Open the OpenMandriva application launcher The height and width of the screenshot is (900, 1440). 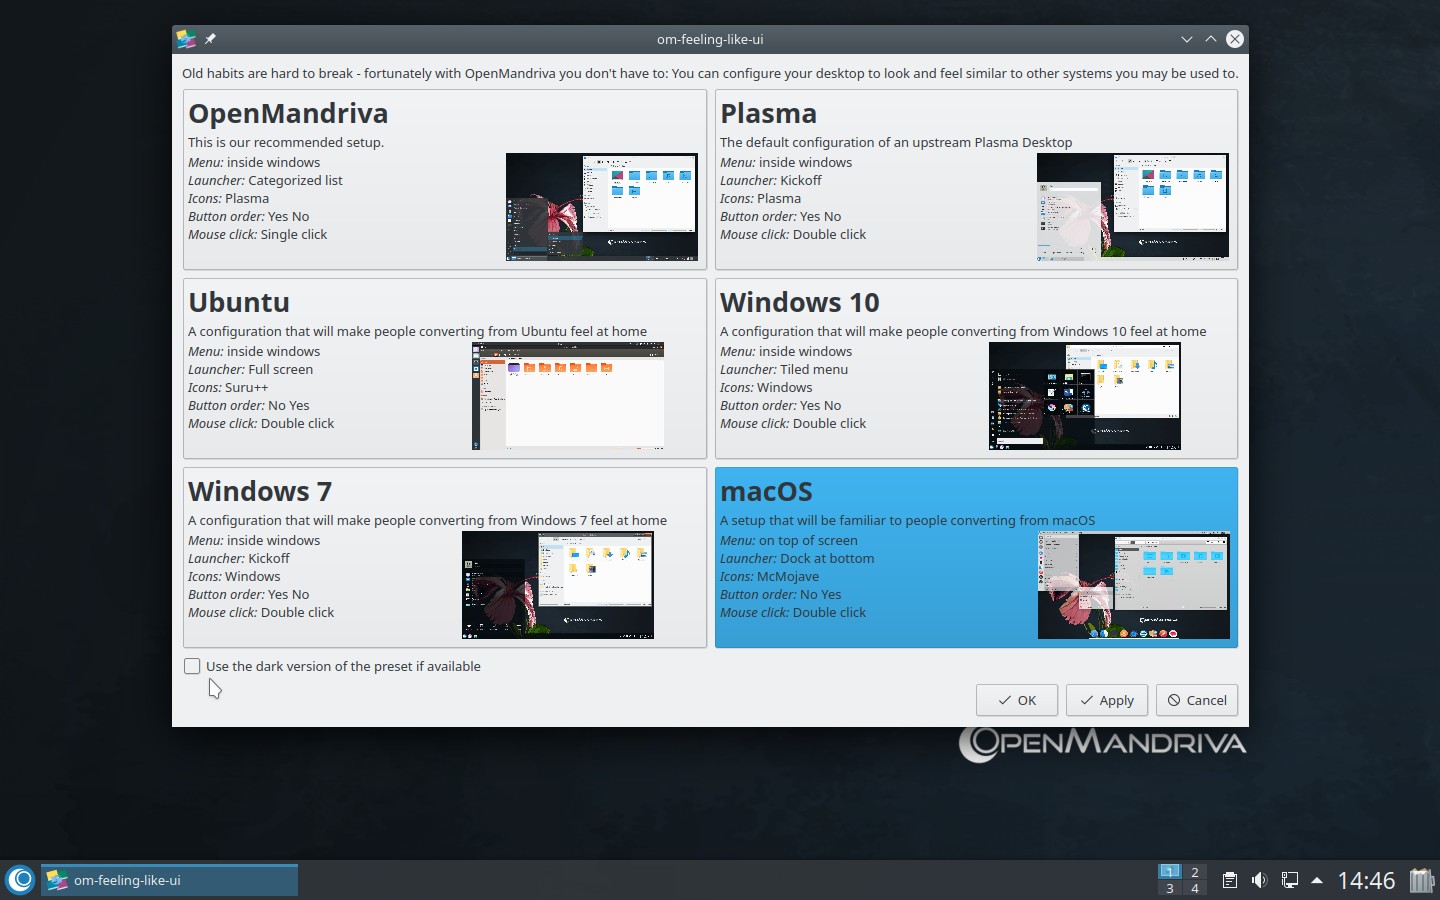point(20,880)
